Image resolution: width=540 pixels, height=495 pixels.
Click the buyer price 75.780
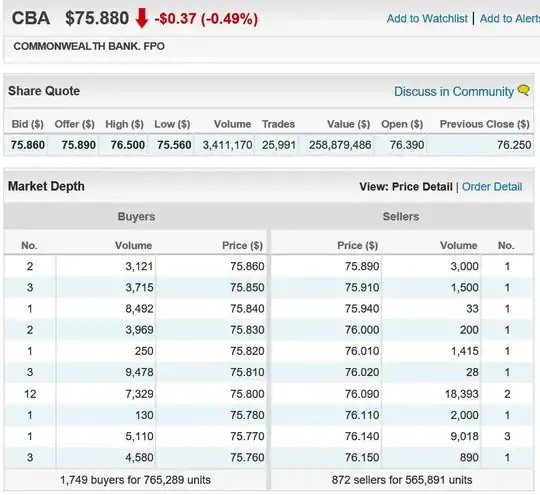click(247, 415)
